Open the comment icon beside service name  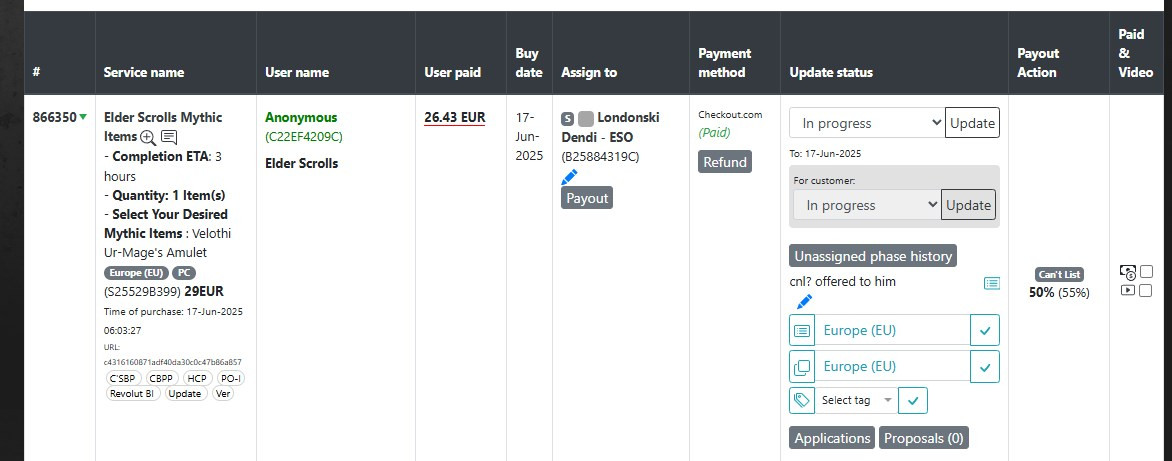point(169,137)
